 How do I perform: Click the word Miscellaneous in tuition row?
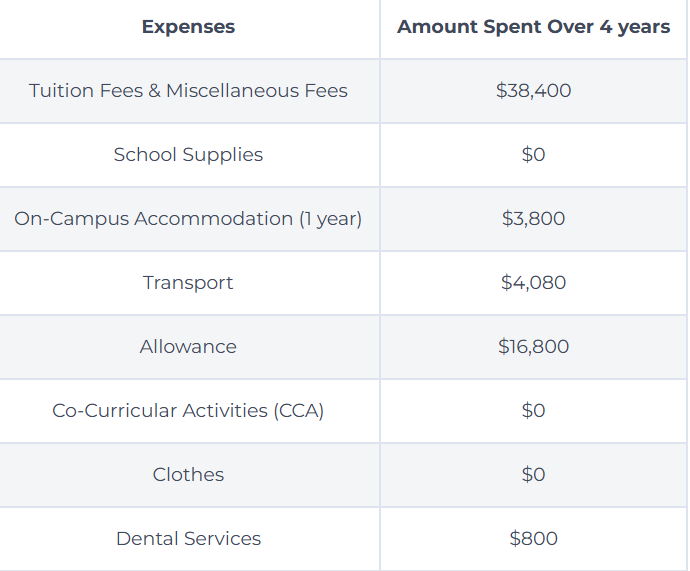pos(232,91)
